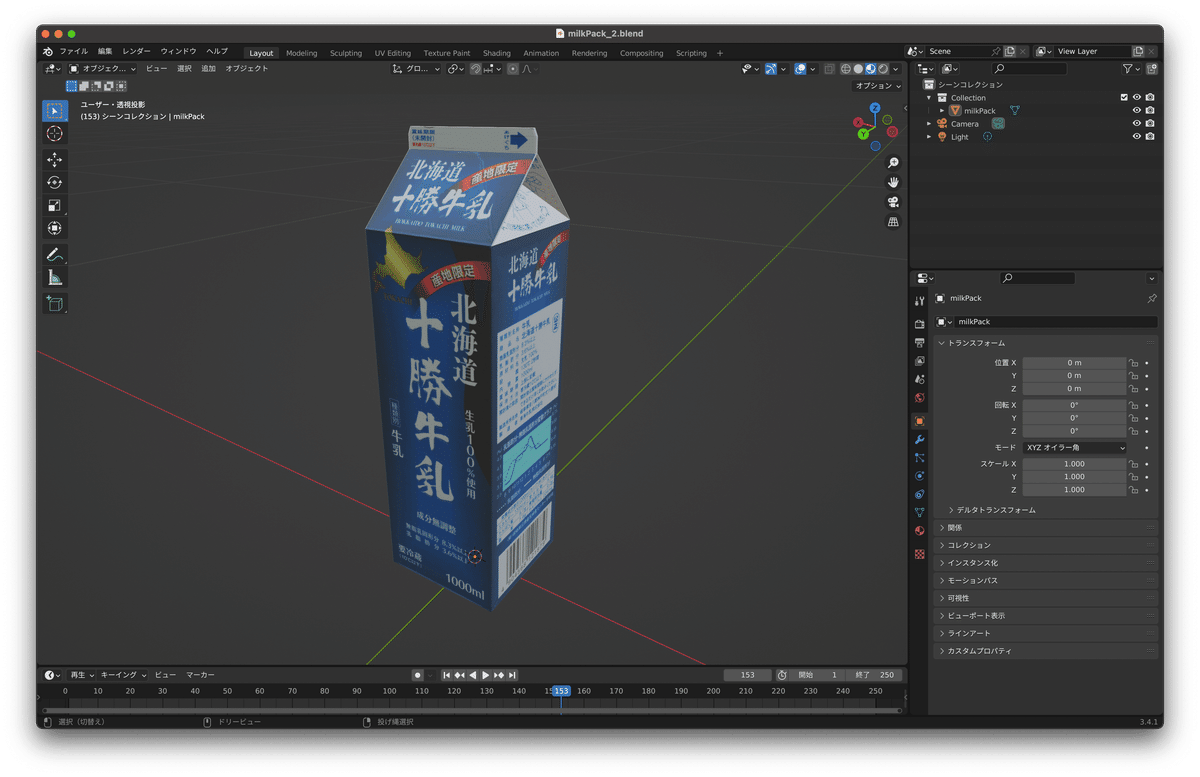
Task: Switch perspective/orthographic grid icon
Action: [x=893, y=222]
